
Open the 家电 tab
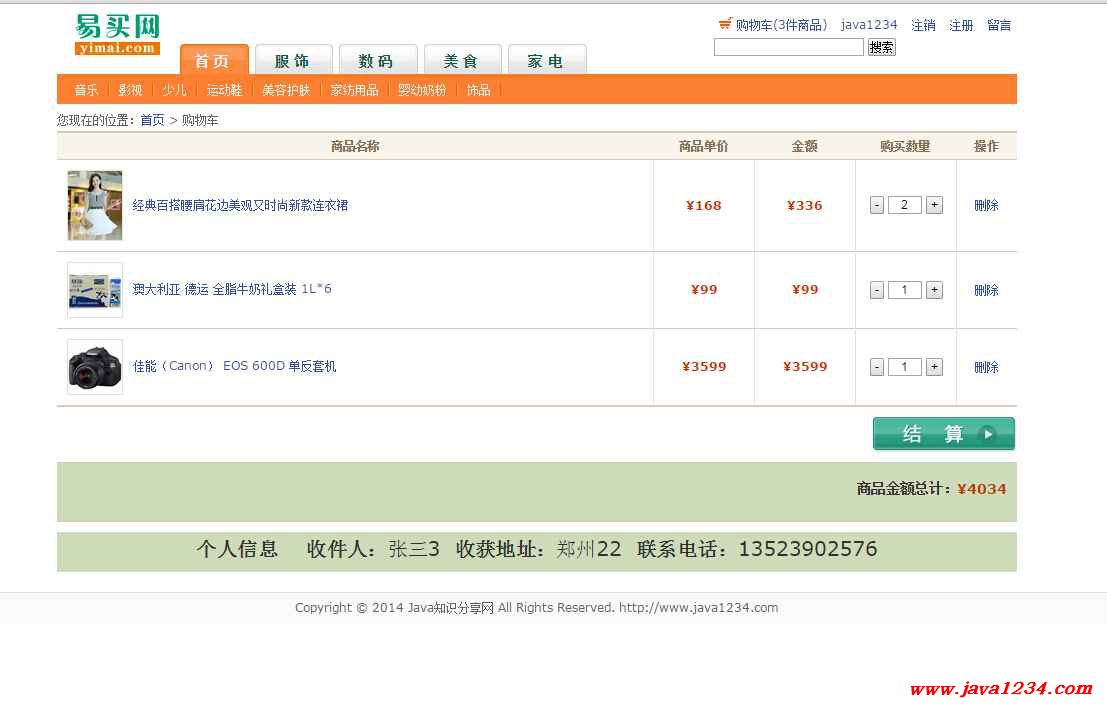coord(546,61)
